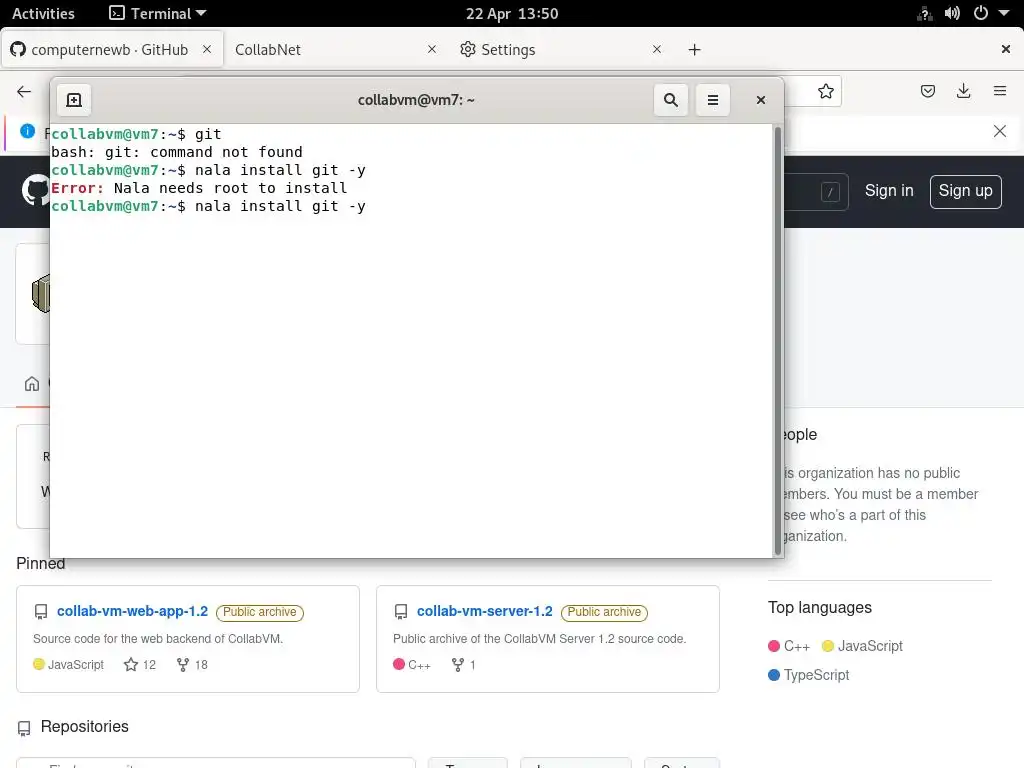Viewport: 1024px width, 768px height.
Task: Select the computernewb GitHub tab
Action: pyautogui.click(x=112, y=50)
